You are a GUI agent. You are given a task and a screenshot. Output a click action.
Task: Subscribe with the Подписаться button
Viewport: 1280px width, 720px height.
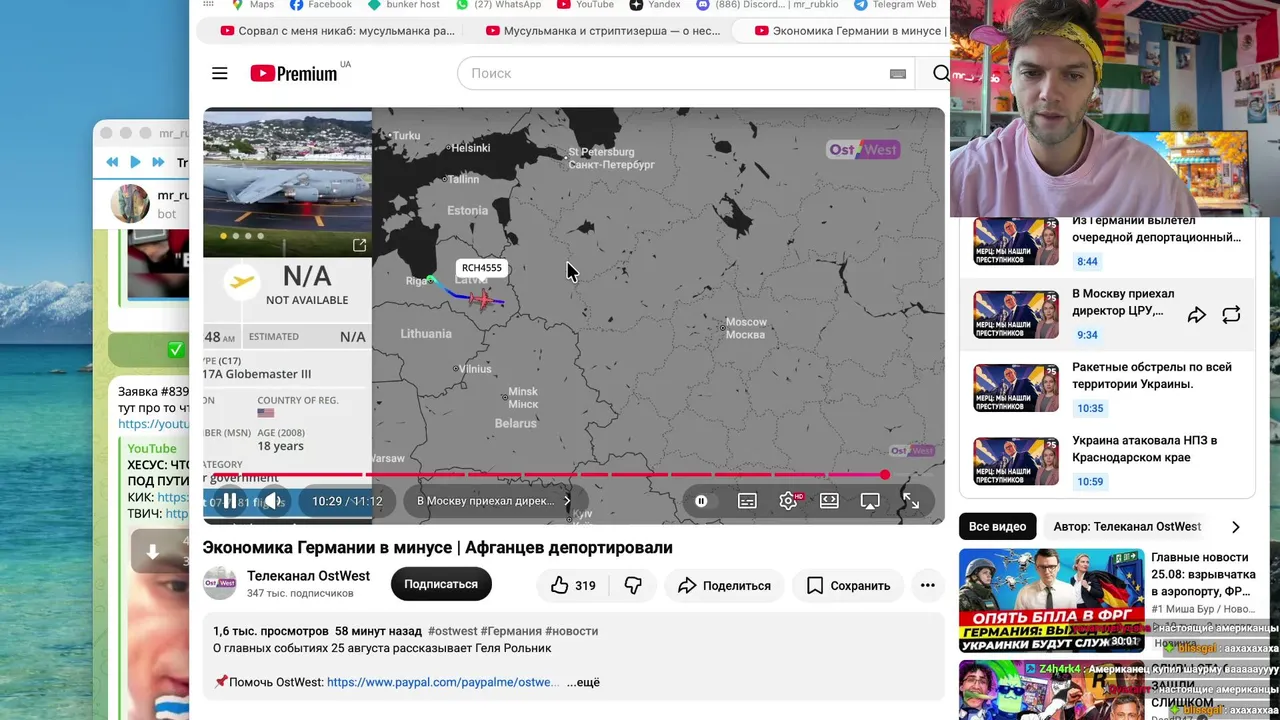pyautogui.click(x=441, y=584)
